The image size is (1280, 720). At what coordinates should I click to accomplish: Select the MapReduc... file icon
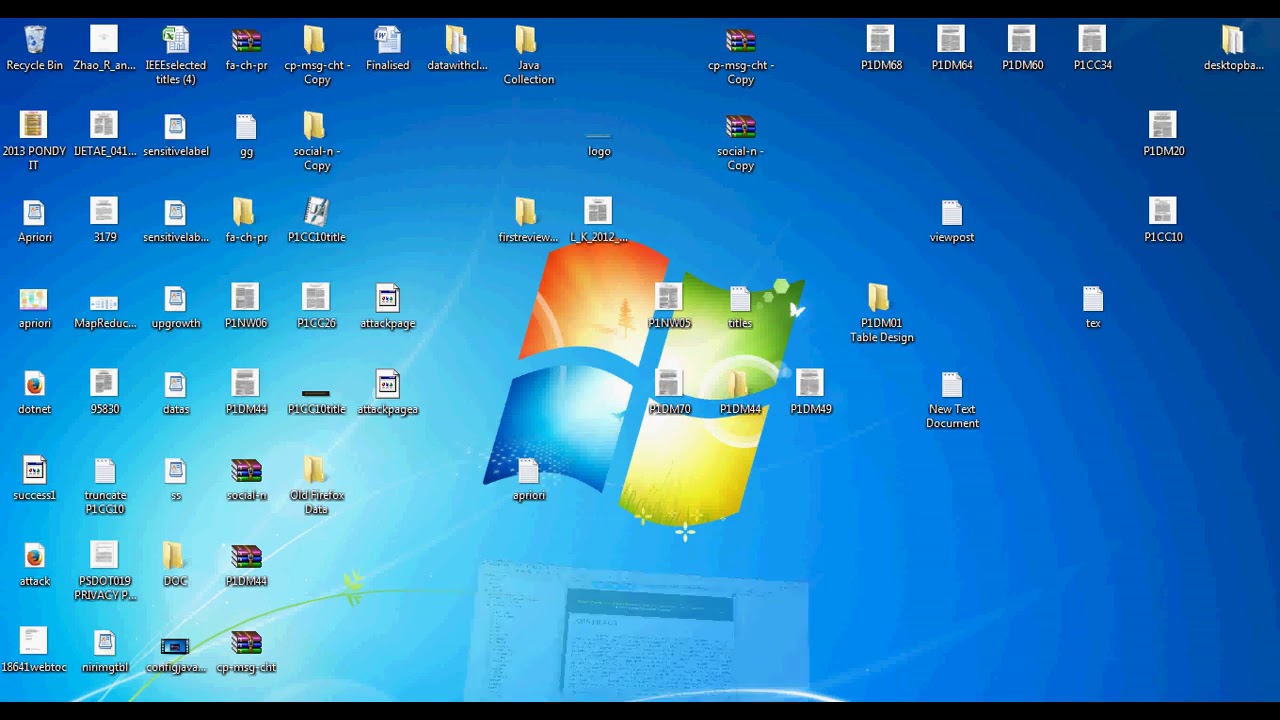[104, 302]
